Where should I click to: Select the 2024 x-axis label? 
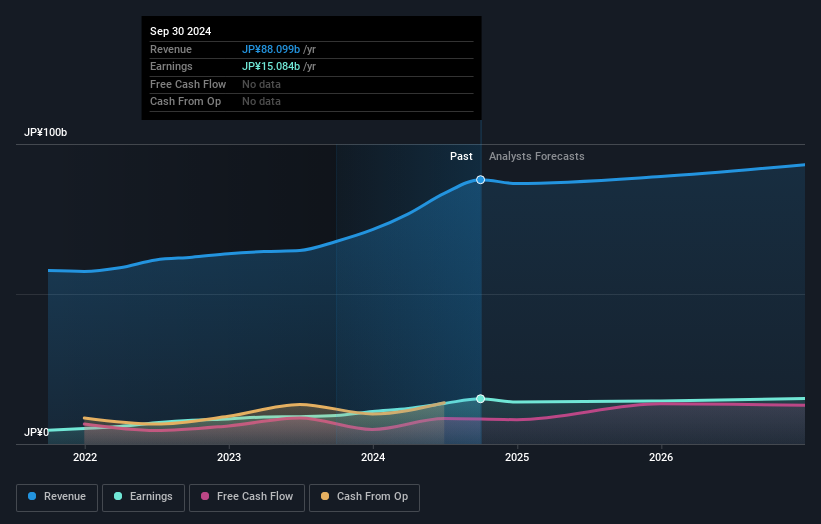tap(373, 457)
